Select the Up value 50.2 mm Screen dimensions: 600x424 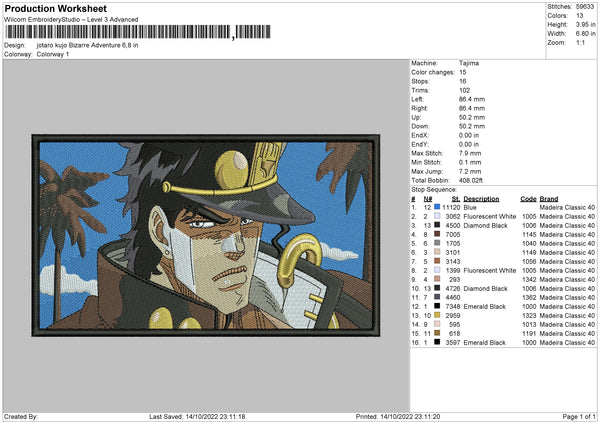click(x=472, y=117)
